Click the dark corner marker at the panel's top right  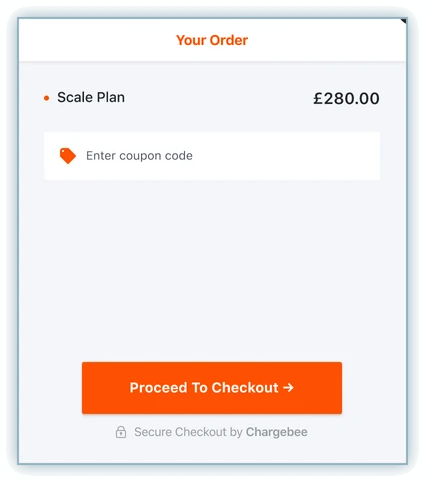[x=403, y=21]
